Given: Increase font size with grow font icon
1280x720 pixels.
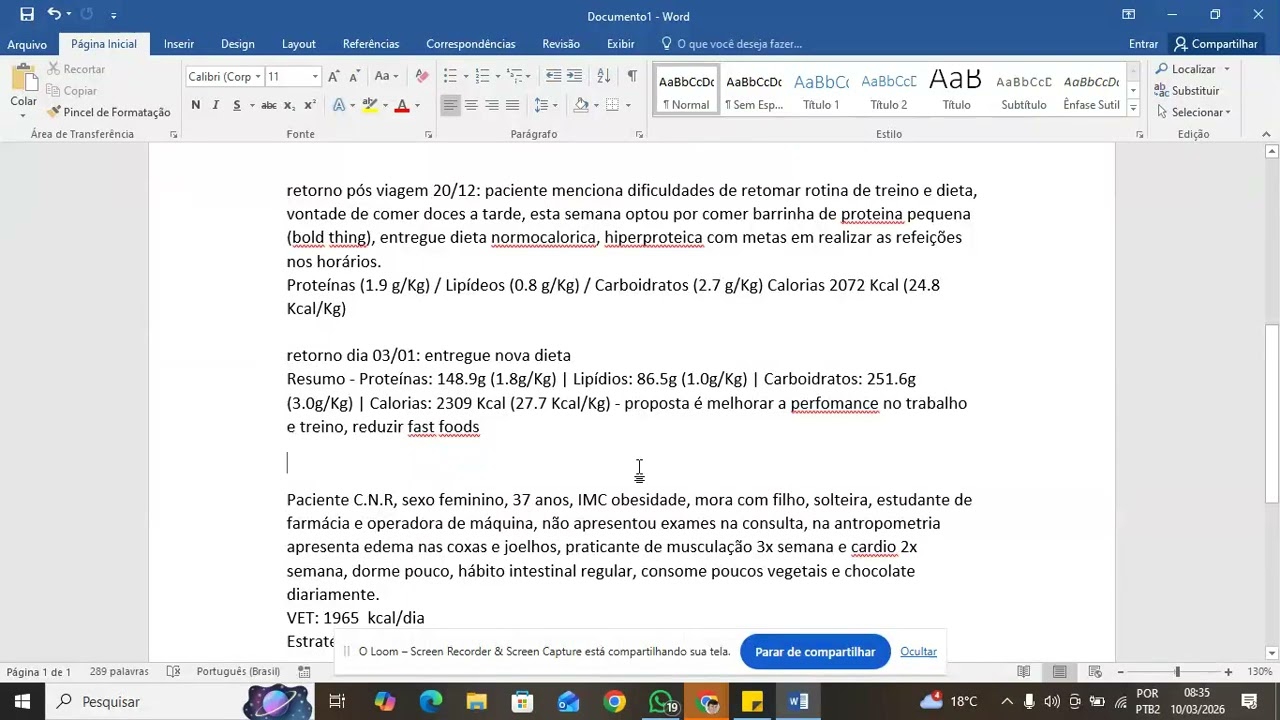Looking at the screenshot, I should pyautogui.click(x=334, y=76).
